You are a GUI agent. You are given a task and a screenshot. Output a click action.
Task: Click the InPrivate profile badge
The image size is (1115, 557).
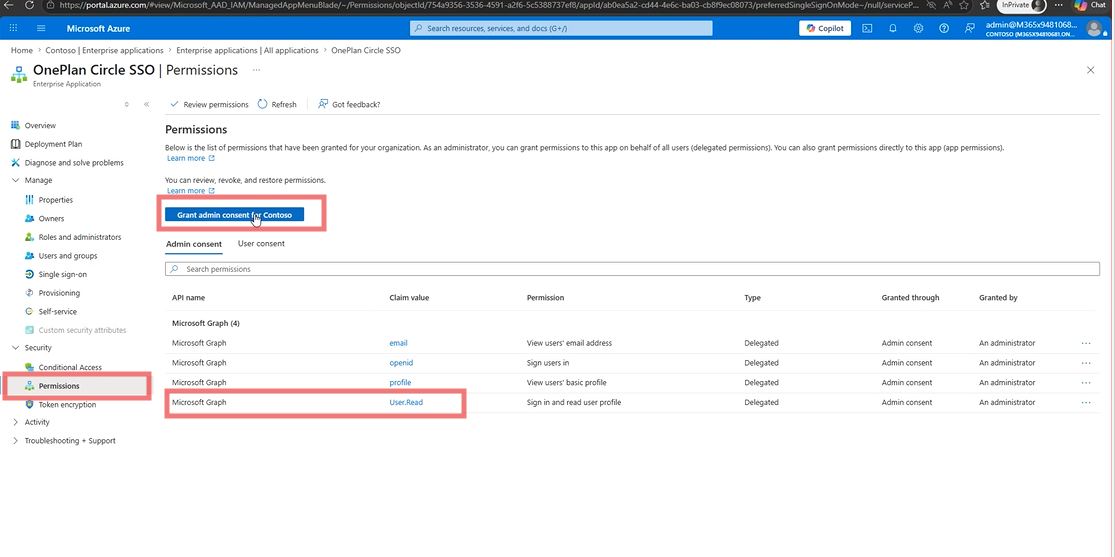click(x=1021, y=5)
